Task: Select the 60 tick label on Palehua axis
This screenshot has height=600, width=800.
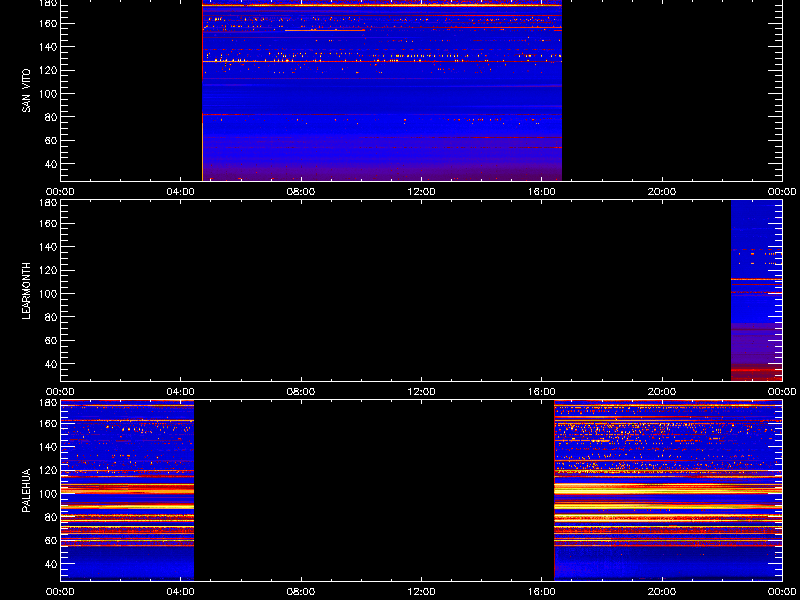Action: pos(52,541)
